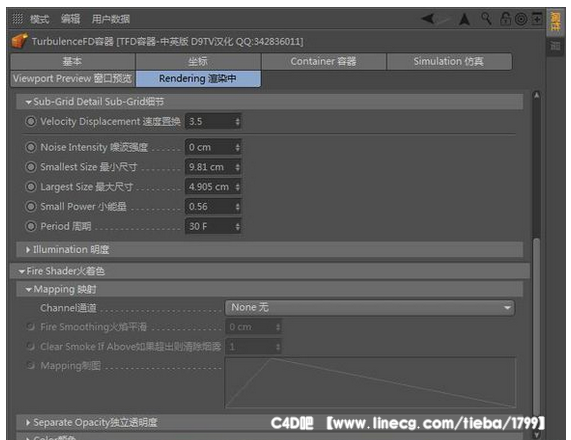The height and width of the screenshot is (440, 571).
Task: Open the 用户数据 menu
Action: click(110, 19)
